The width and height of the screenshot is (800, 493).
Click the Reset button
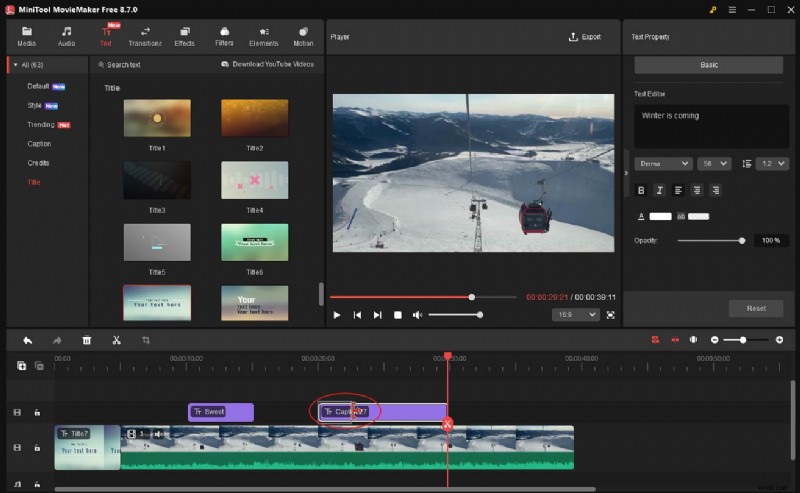756,308
